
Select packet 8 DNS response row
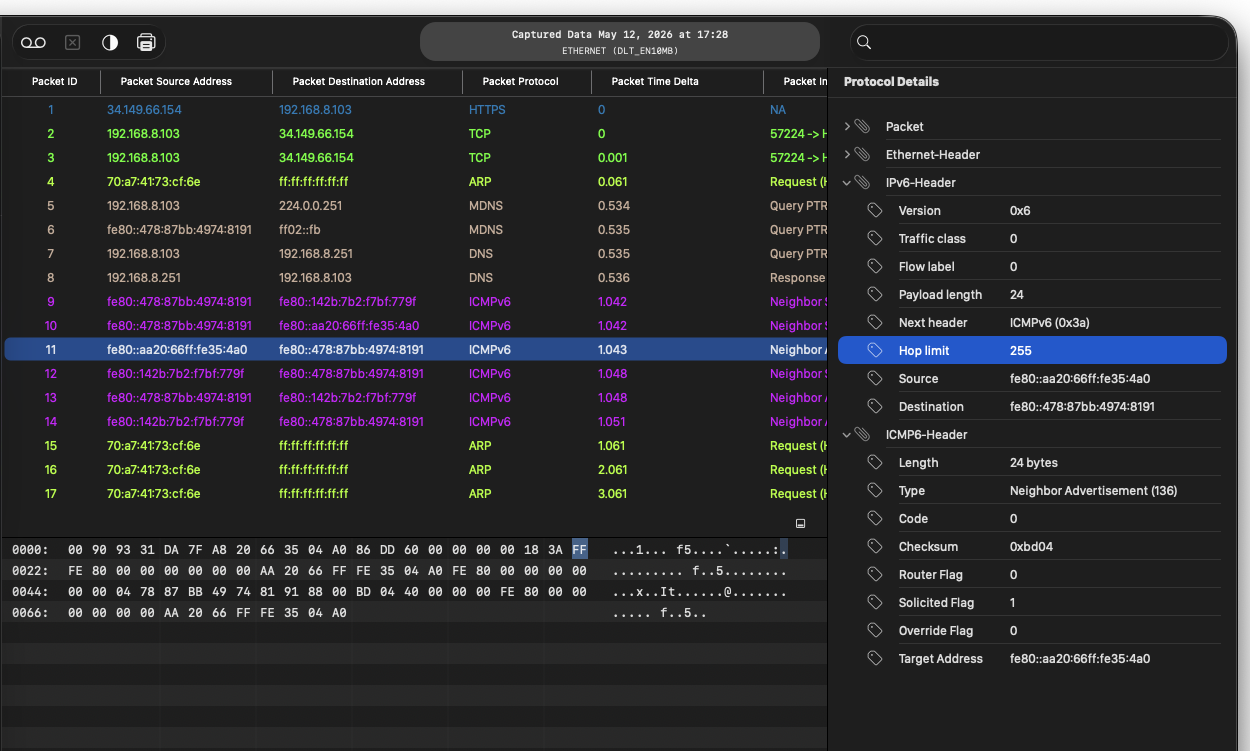click(415, 278)
